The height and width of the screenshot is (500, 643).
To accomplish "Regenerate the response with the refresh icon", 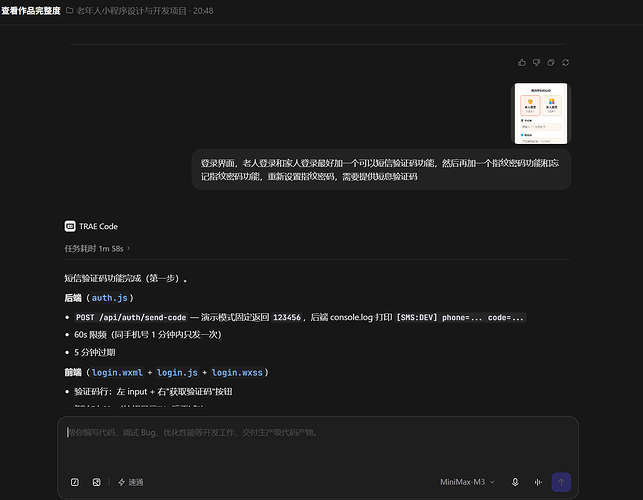I will click(565, 62).
